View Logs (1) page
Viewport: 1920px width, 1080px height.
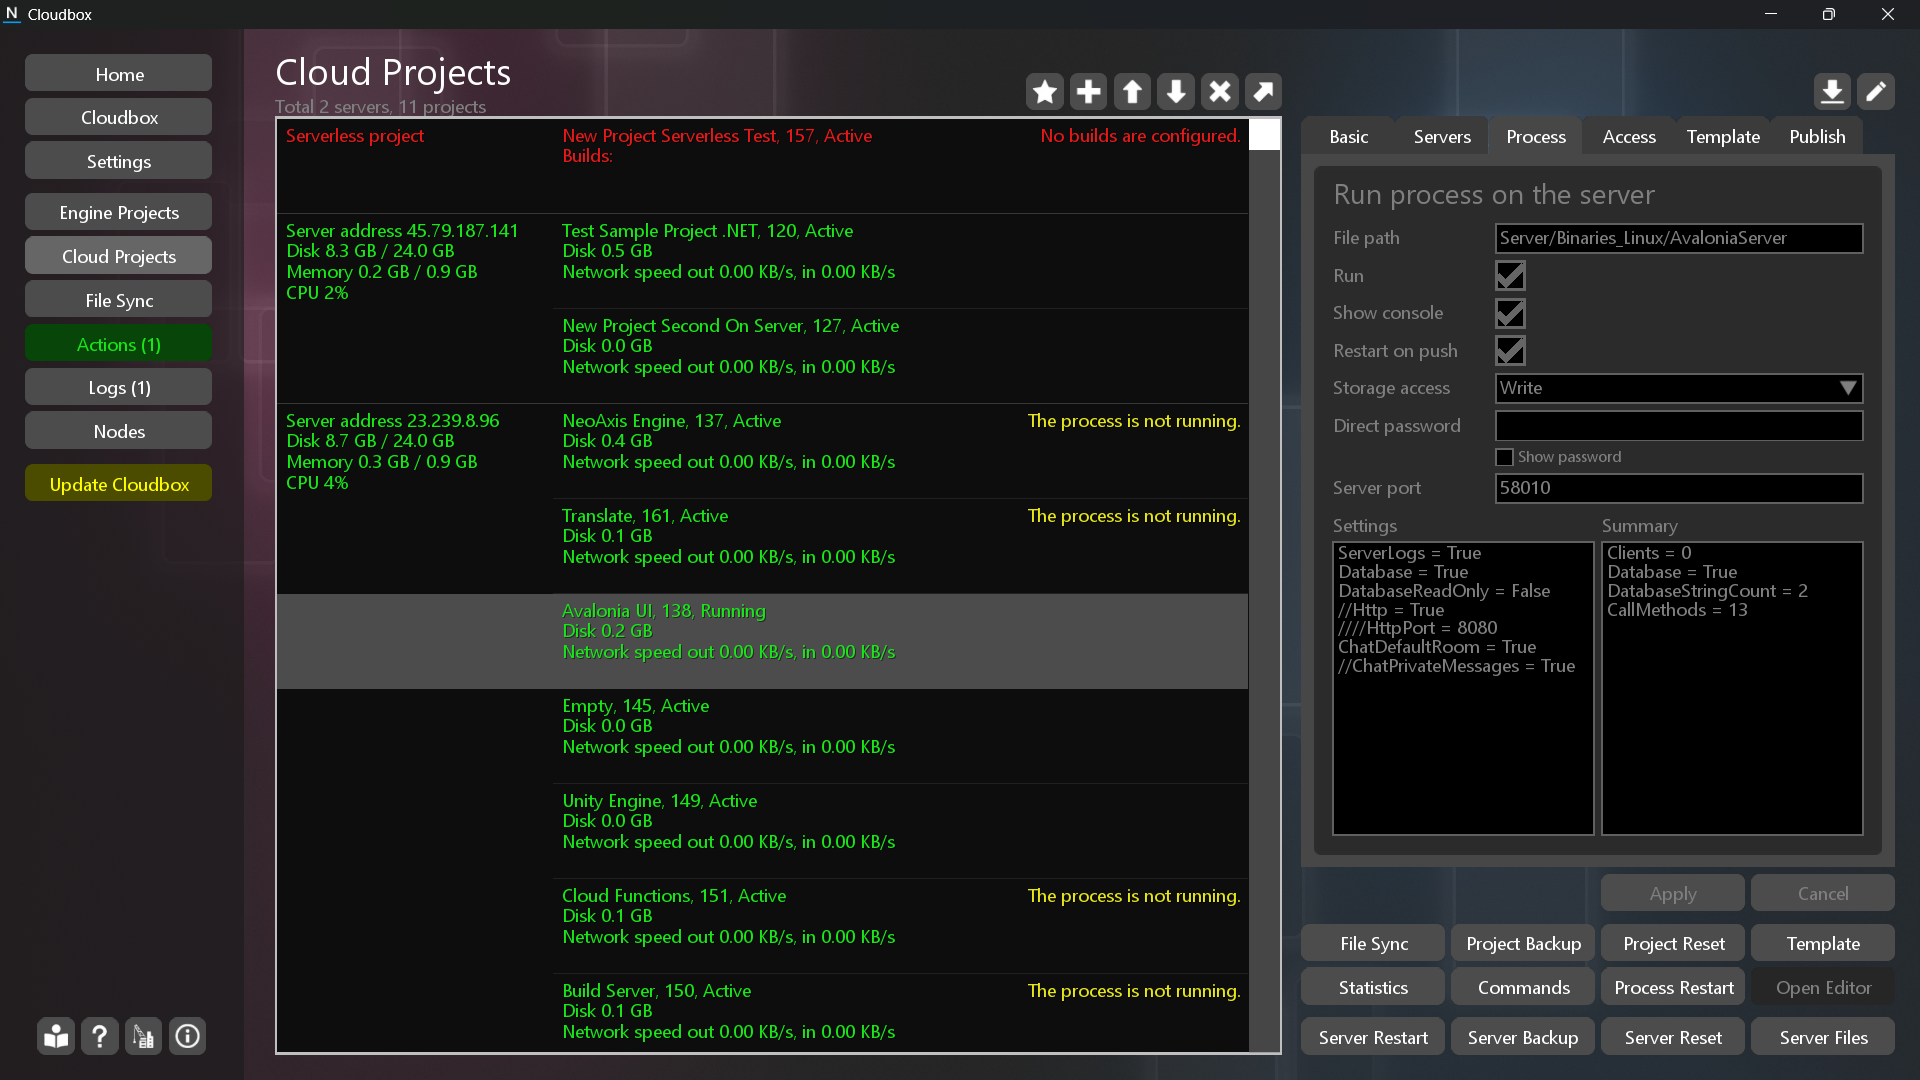119,387
